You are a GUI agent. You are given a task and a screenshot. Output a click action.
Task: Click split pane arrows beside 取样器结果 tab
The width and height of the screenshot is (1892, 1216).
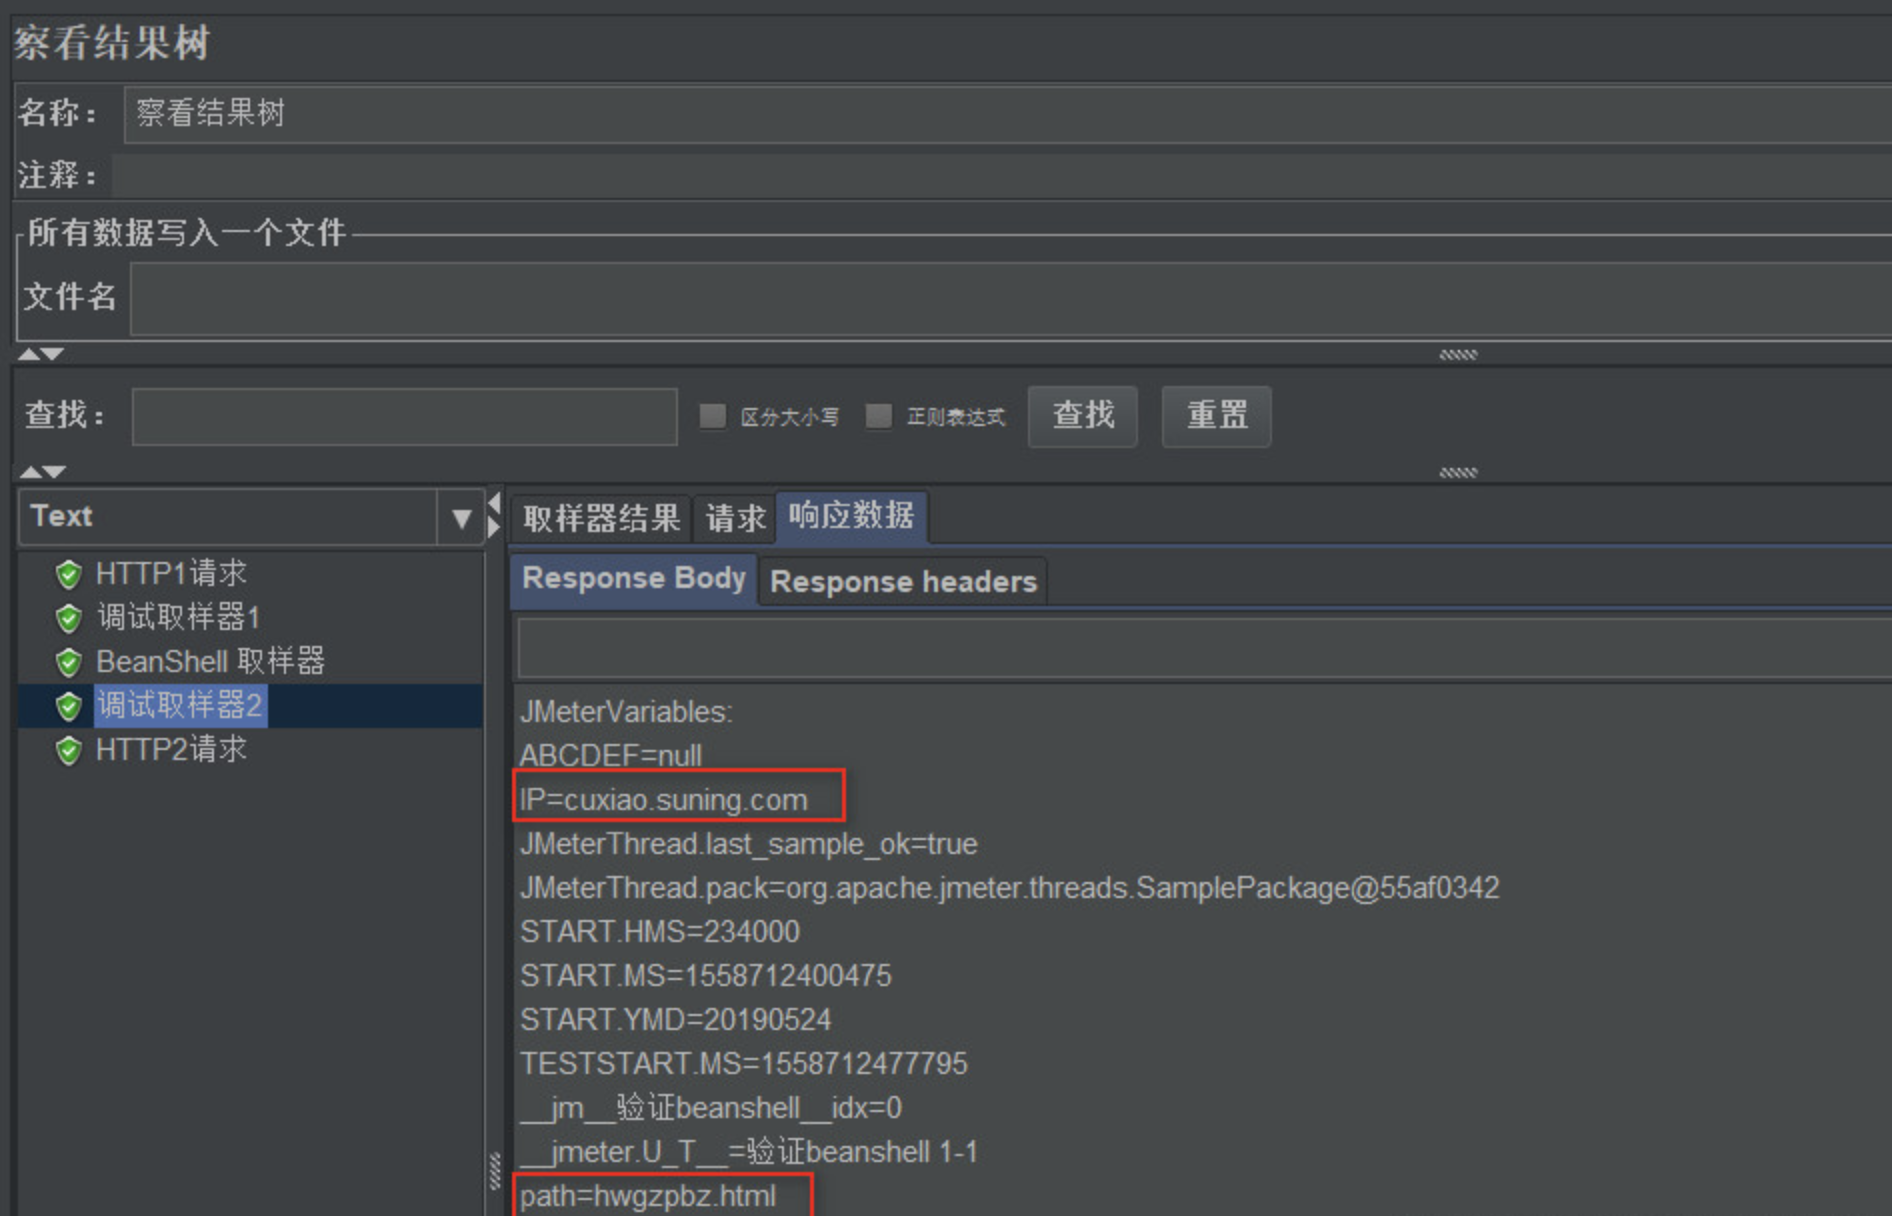[493, 514]
